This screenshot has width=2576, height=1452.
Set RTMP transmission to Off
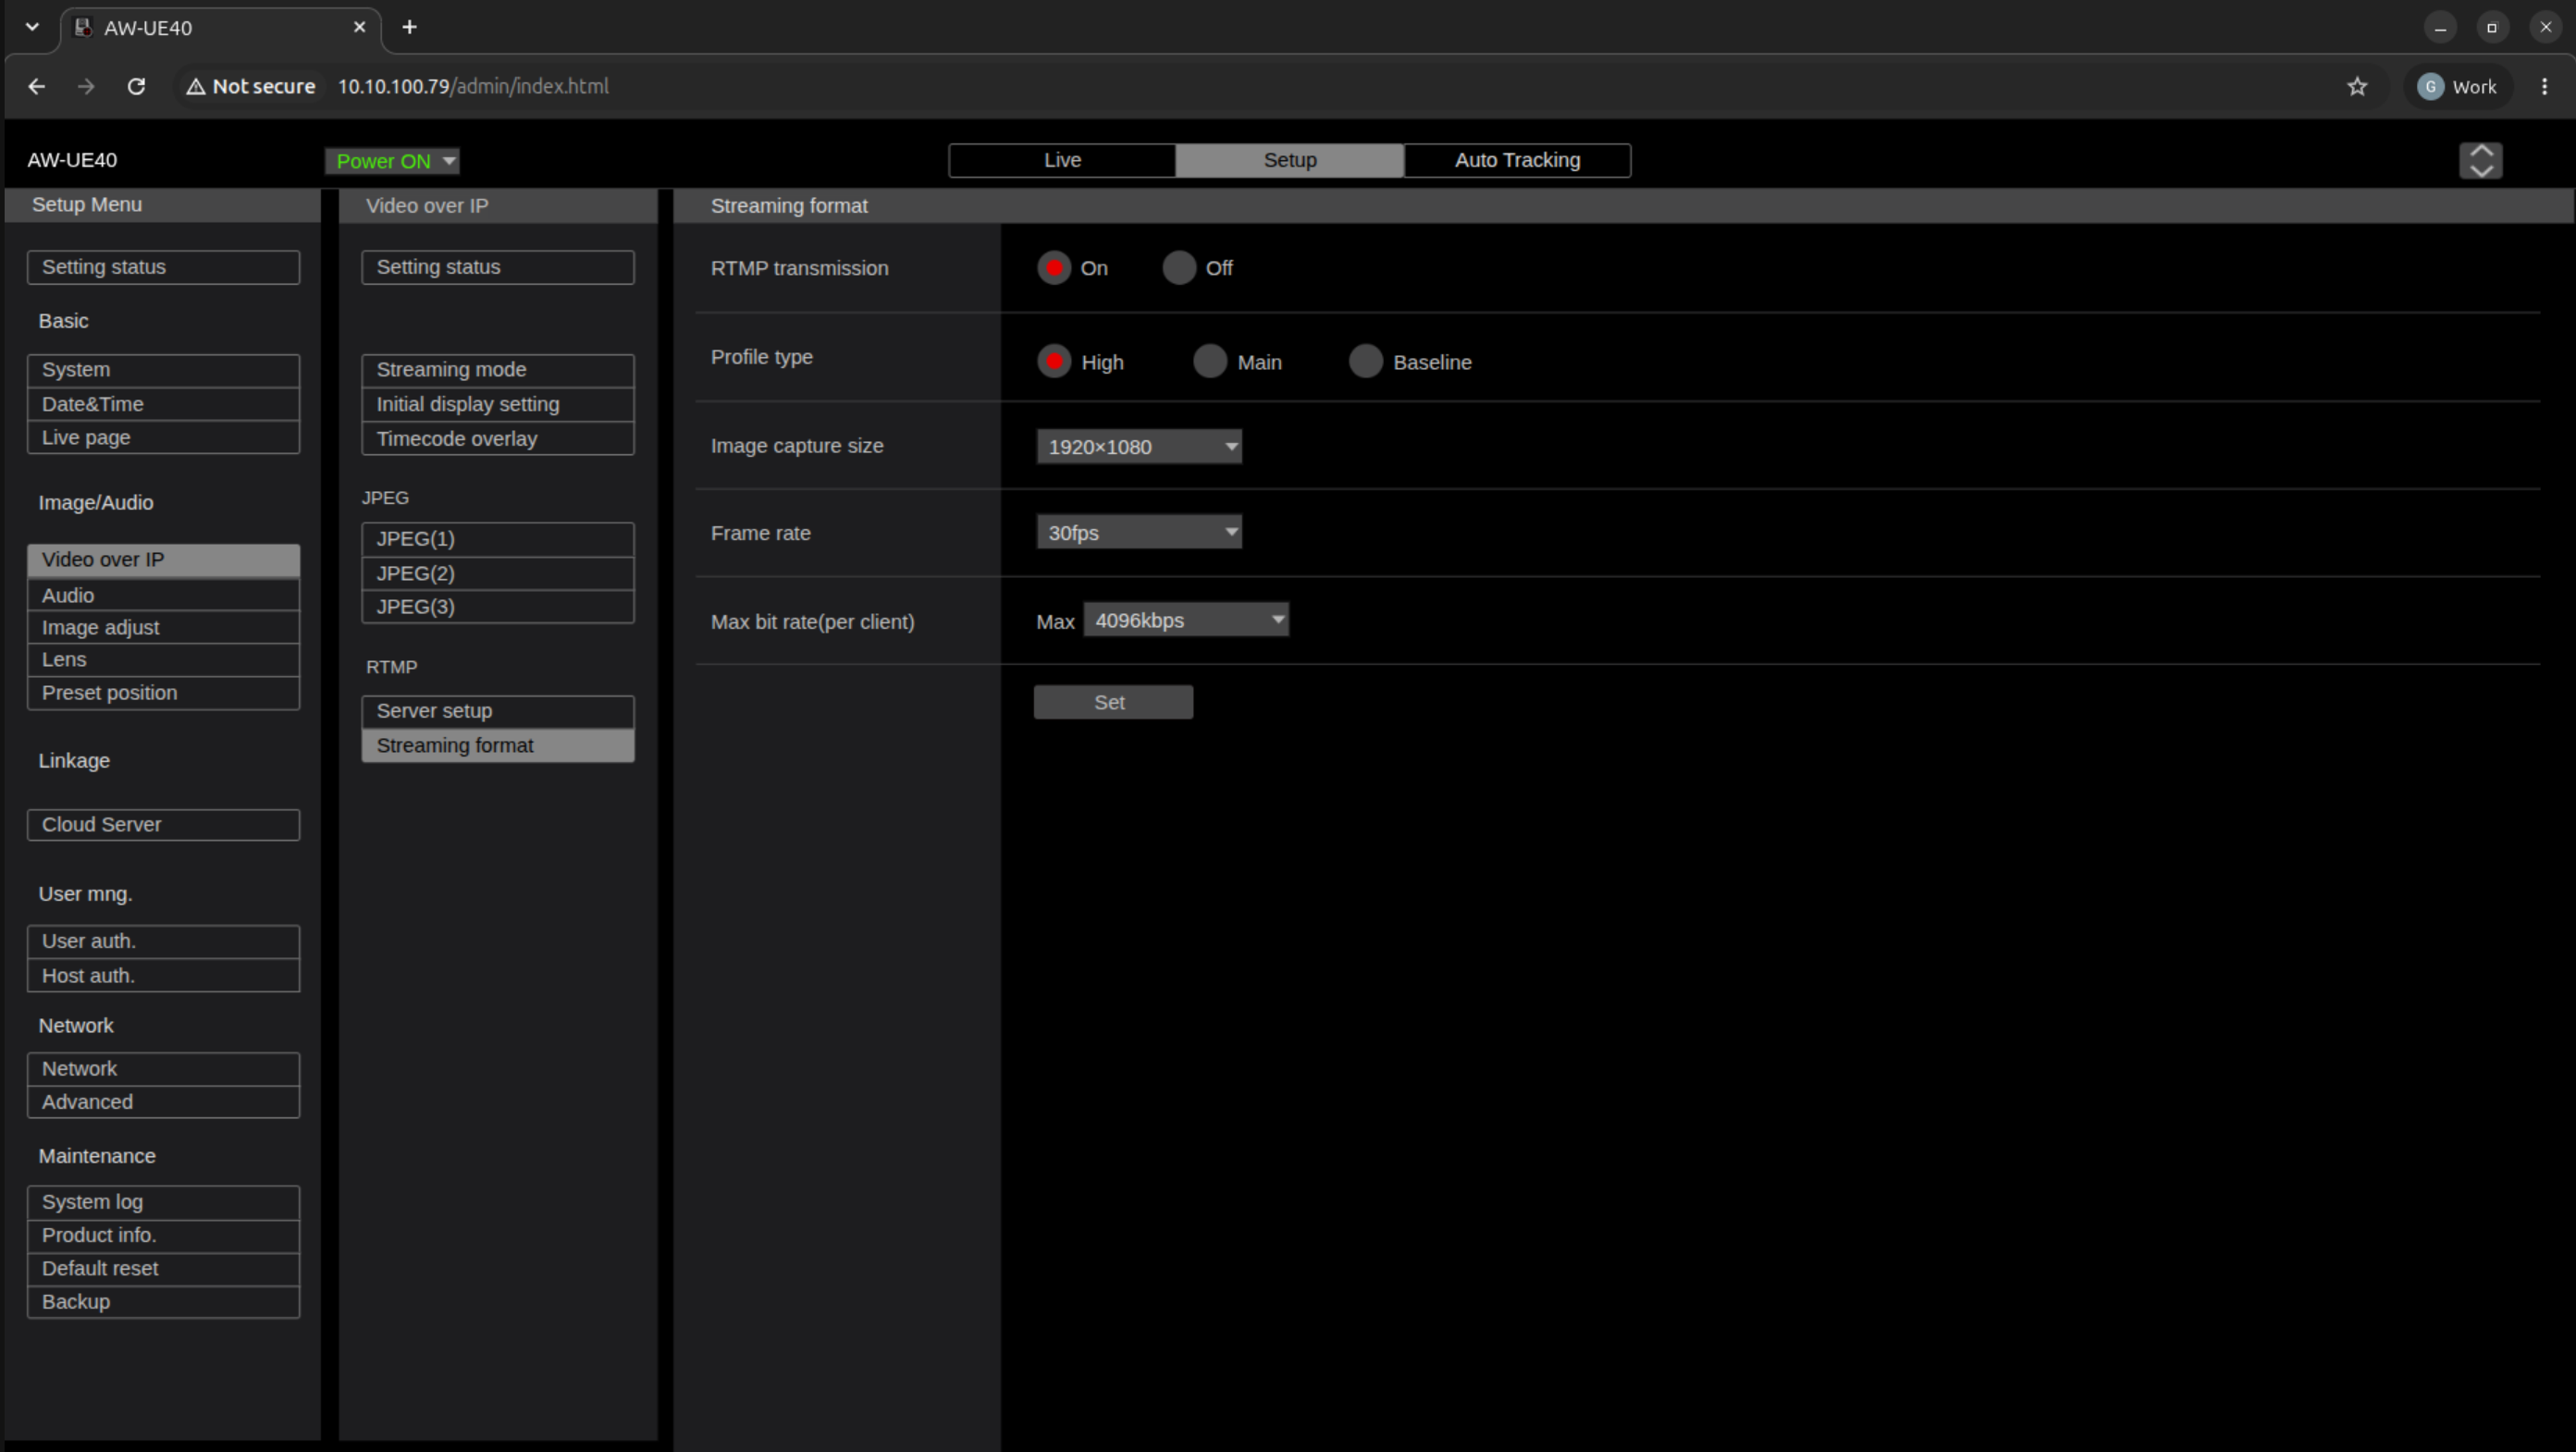point(1179,268)
